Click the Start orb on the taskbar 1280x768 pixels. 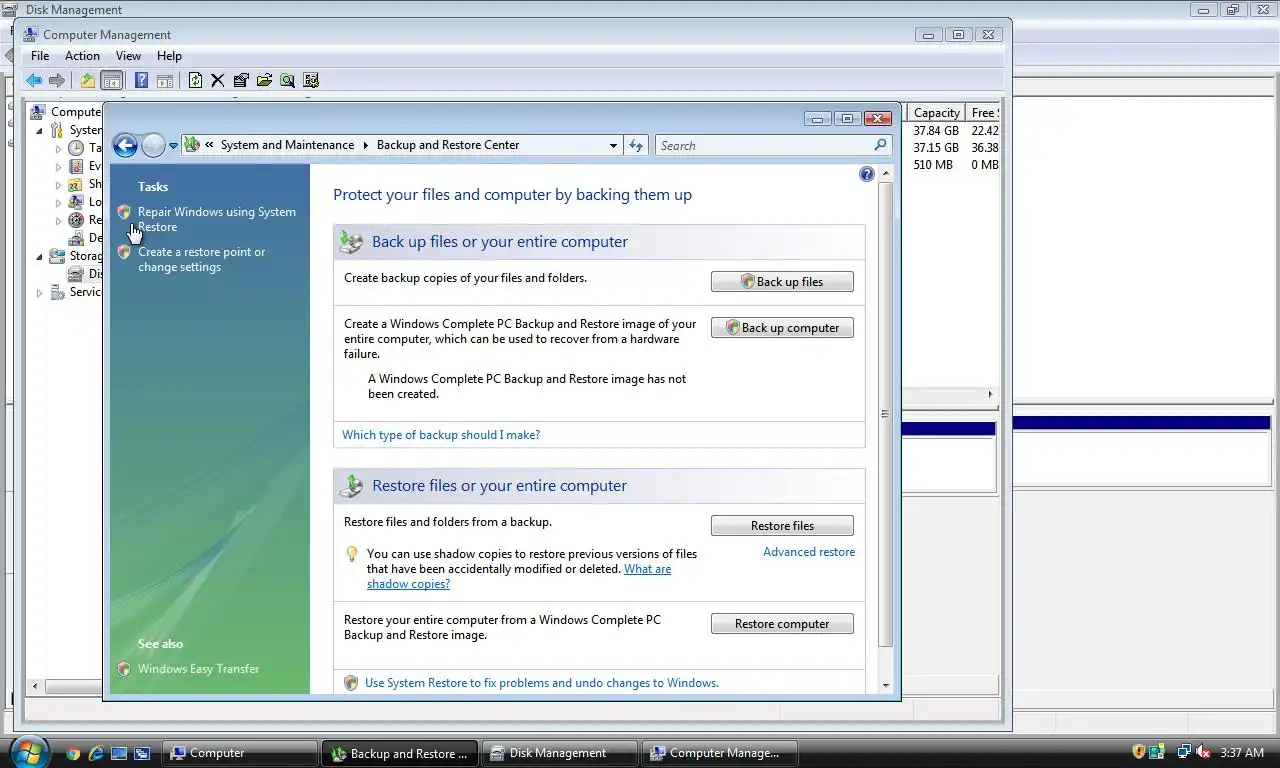(29, 751)
